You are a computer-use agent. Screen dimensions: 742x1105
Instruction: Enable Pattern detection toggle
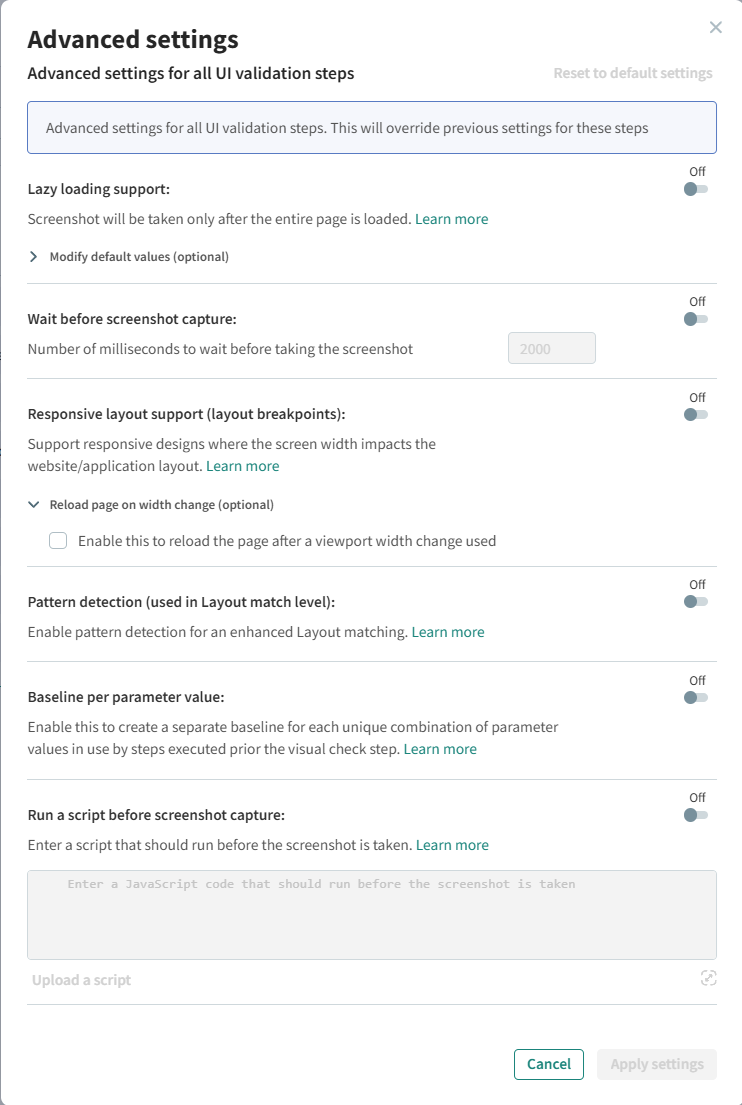click(696, 602)
